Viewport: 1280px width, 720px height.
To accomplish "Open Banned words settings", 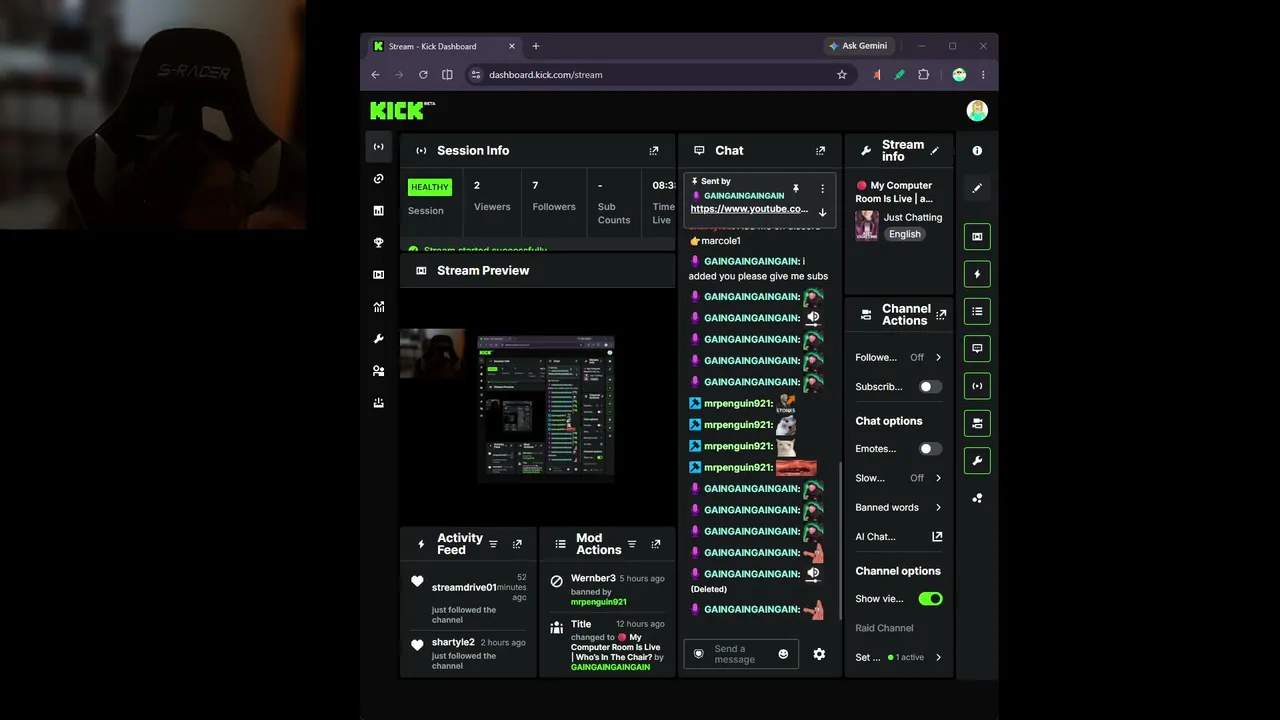I will point(899,507).
